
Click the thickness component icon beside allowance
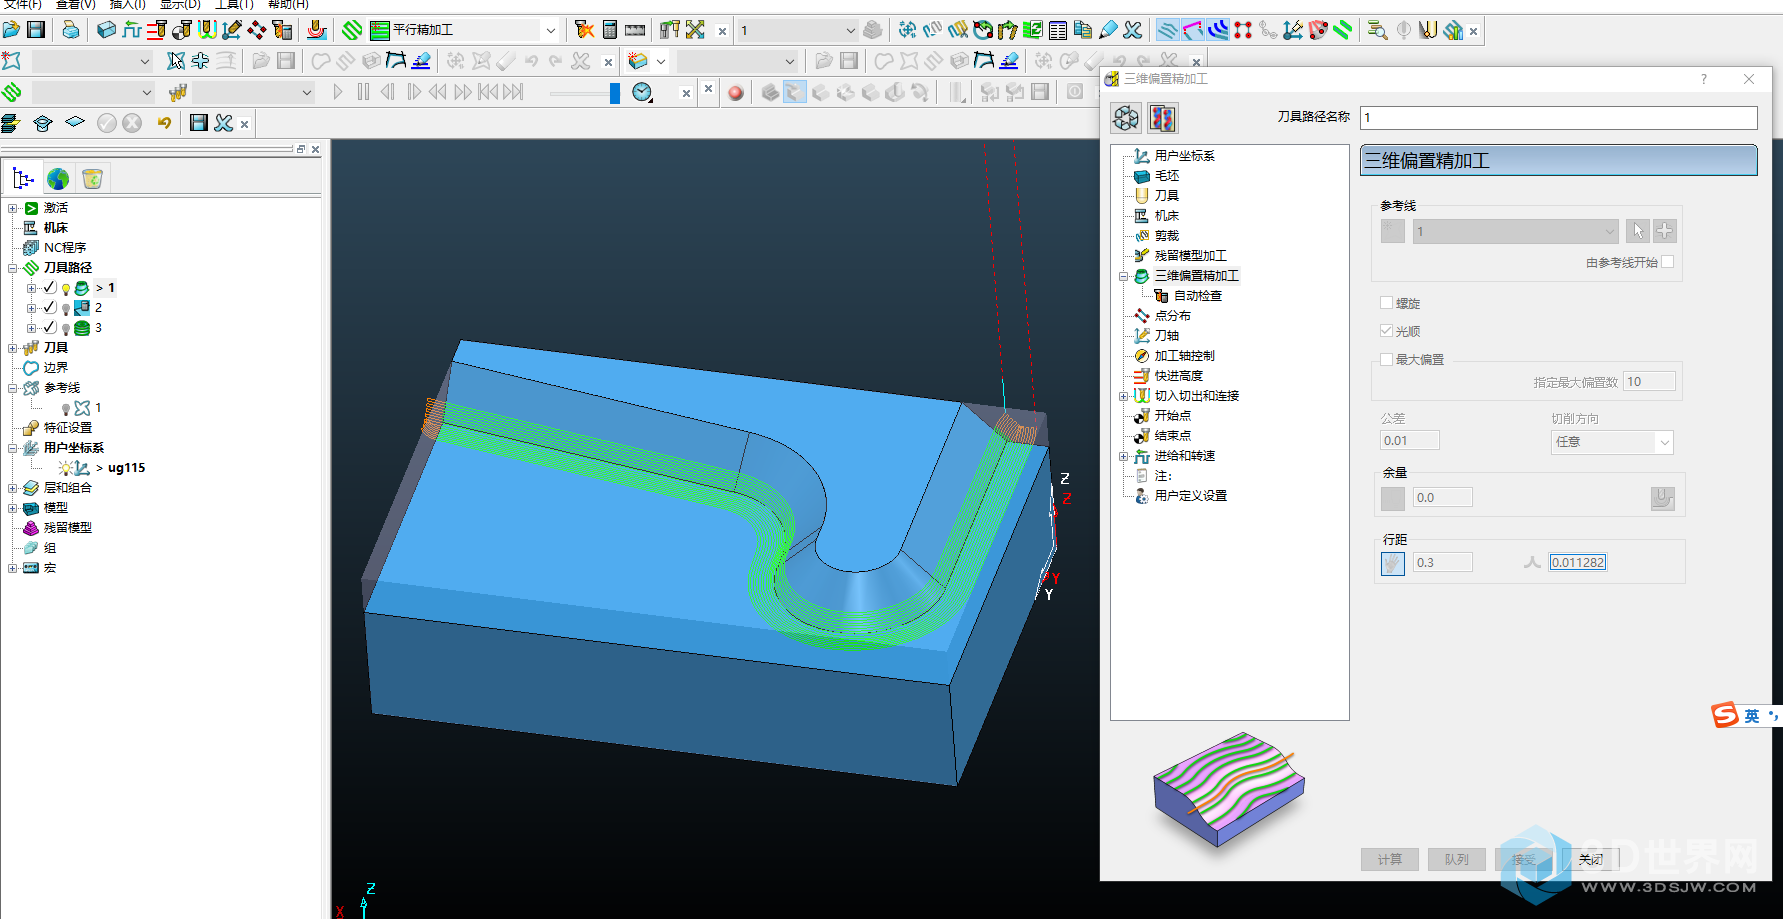(1662, 497)
